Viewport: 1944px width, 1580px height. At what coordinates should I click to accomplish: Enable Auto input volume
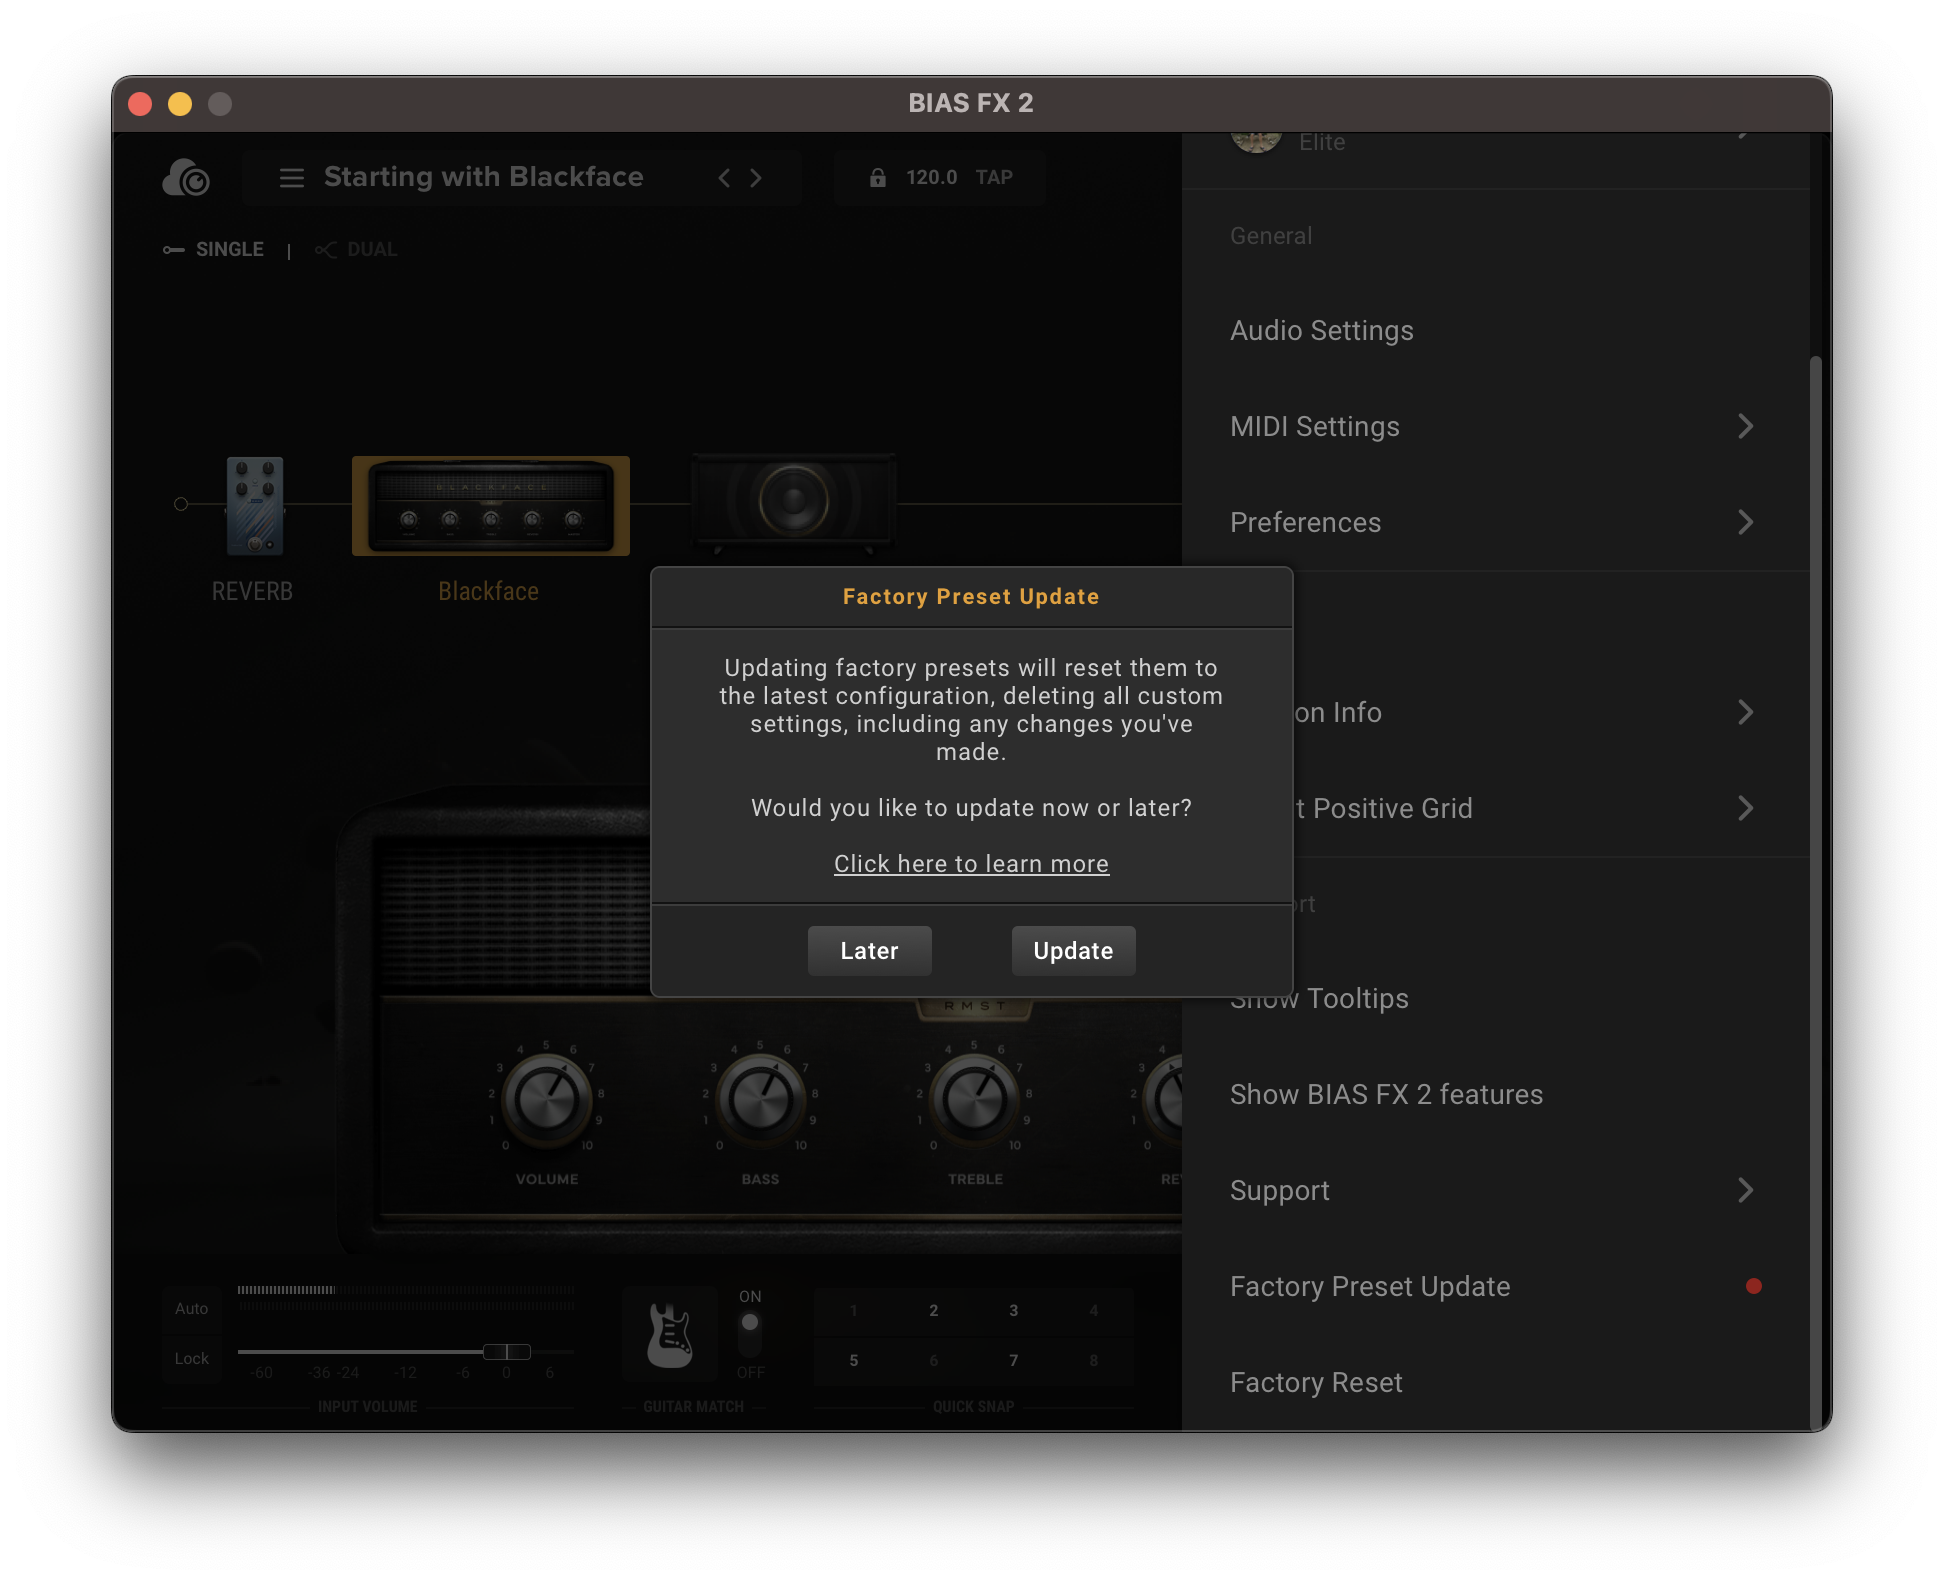coord(191,1308)
